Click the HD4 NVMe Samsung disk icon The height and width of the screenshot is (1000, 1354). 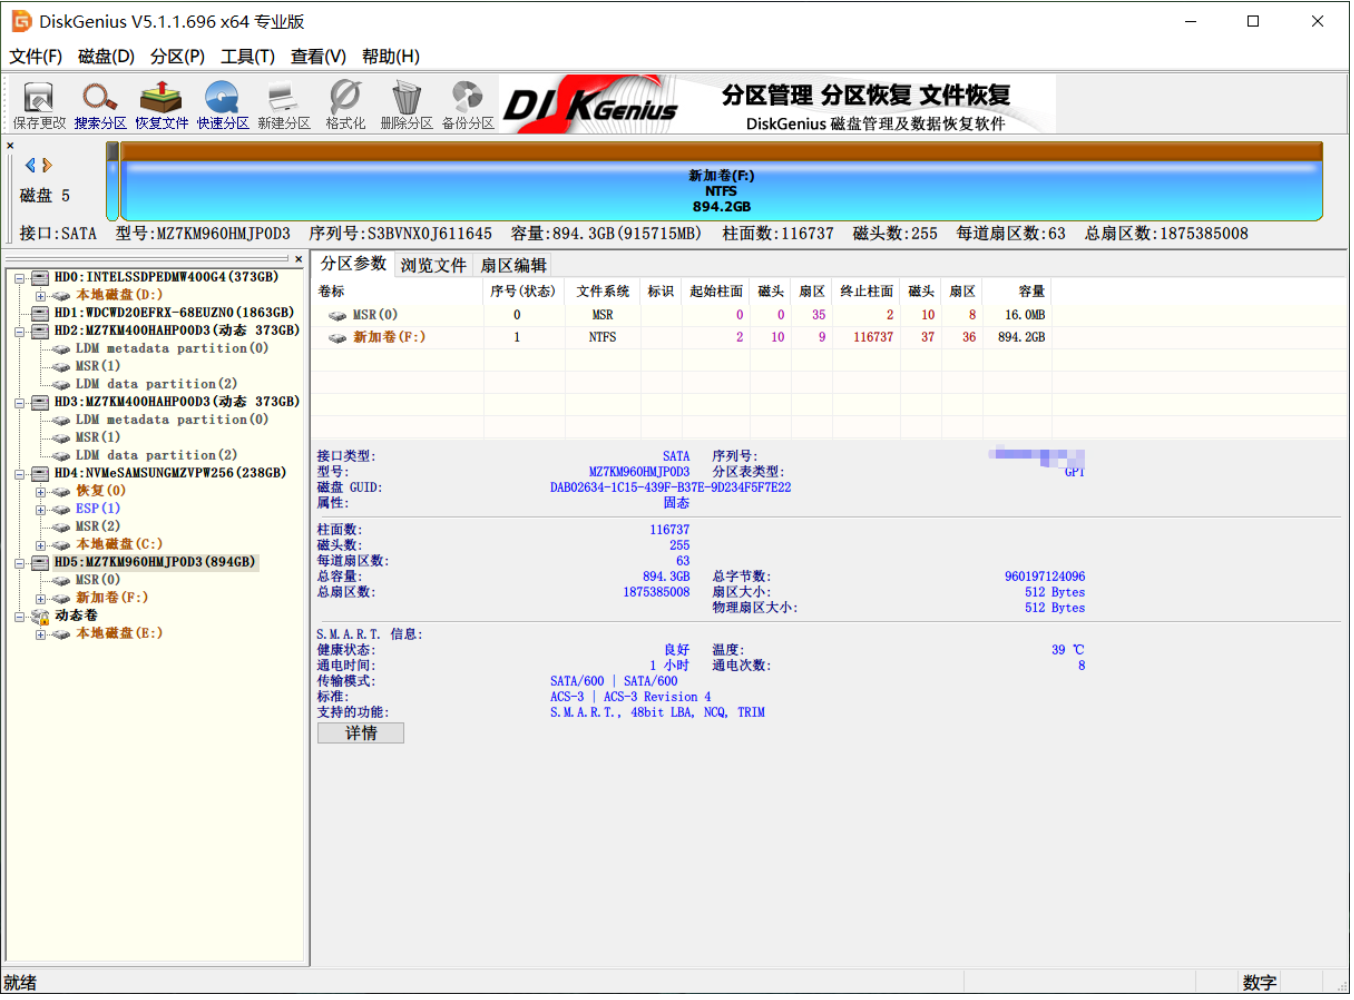(x=40, y=474)
